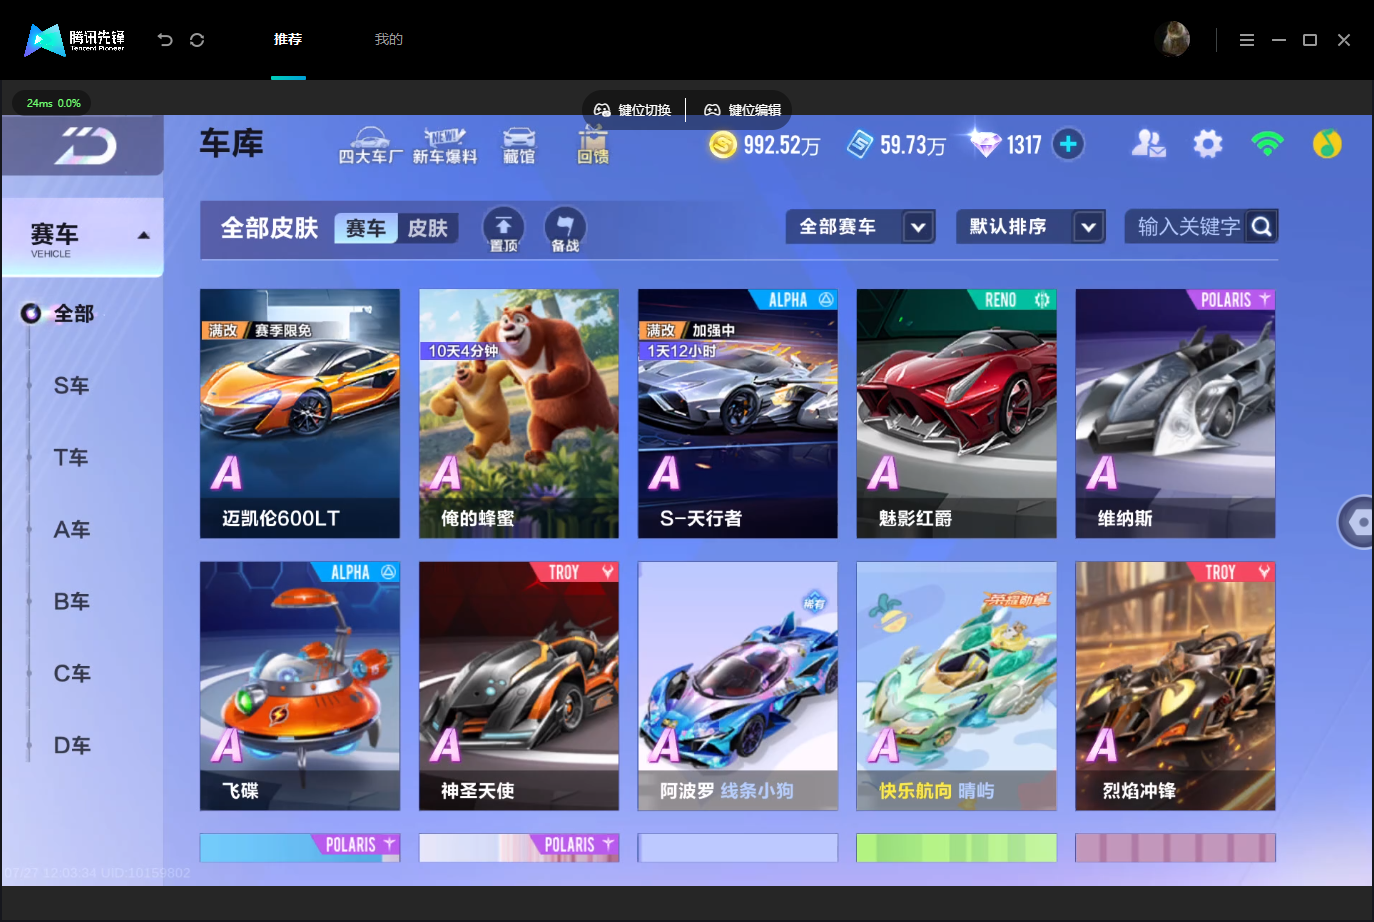
Task: Click the search magnifier icon
Action: (x=1262, y=227)
